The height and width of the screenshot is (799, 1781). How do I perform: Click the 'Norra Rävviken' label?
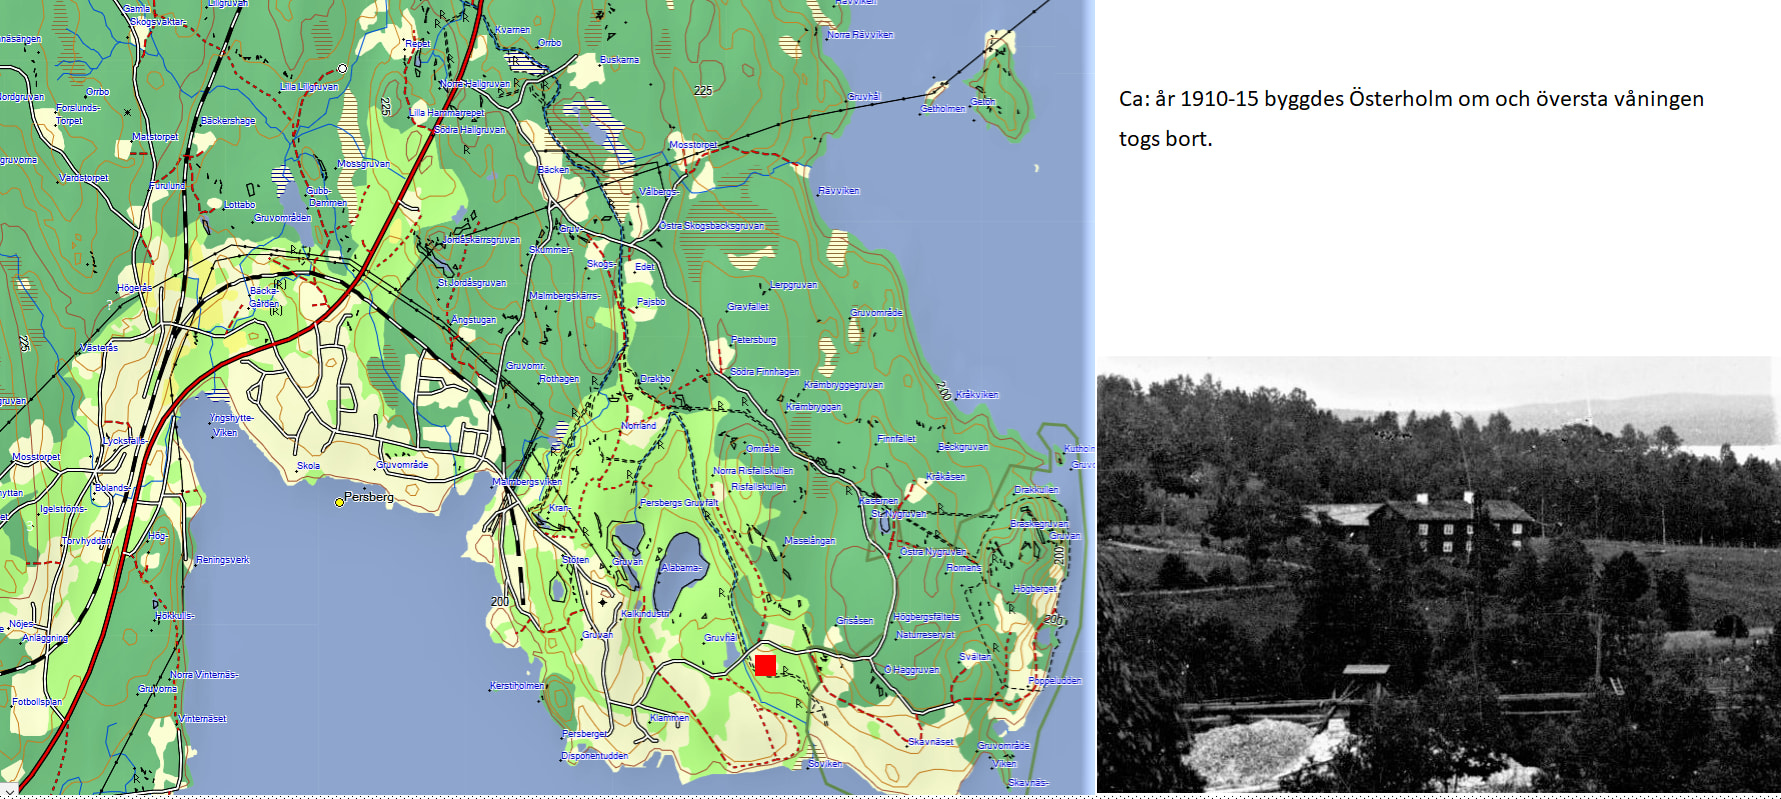pos(860,35)
